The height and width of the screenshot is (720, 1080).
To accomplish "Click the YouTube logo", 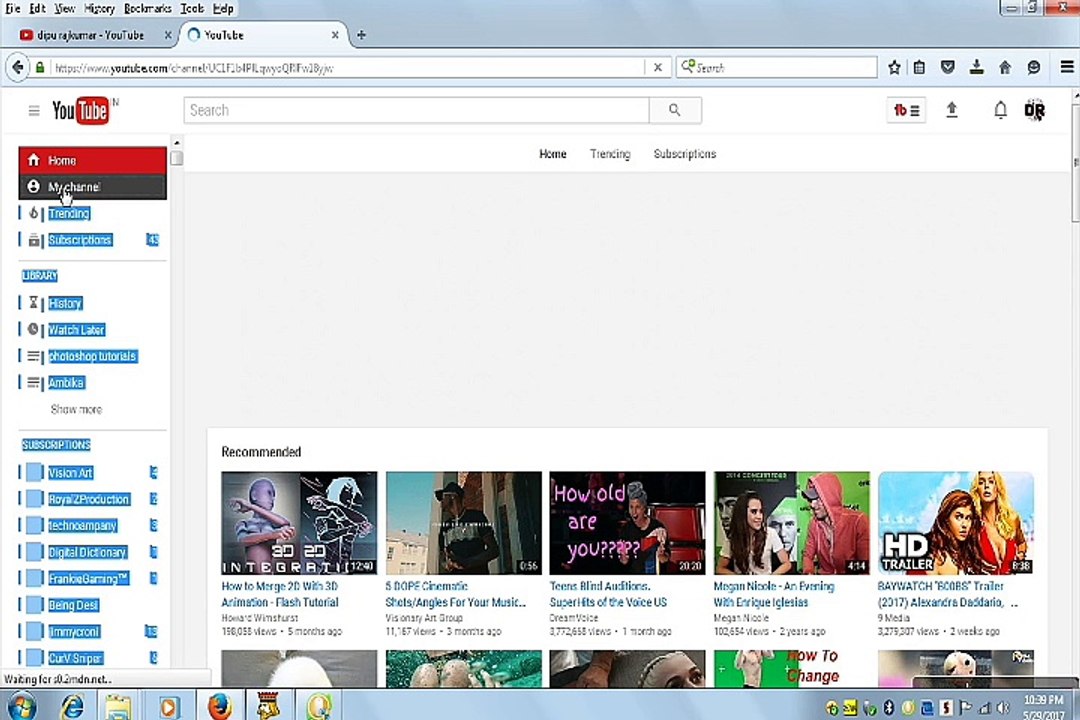I will (x=81, y=110).
